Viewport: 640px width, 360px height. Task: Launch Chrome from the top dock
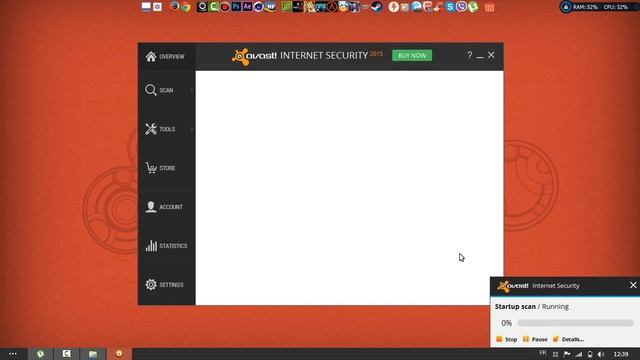(x=186, y=7)
